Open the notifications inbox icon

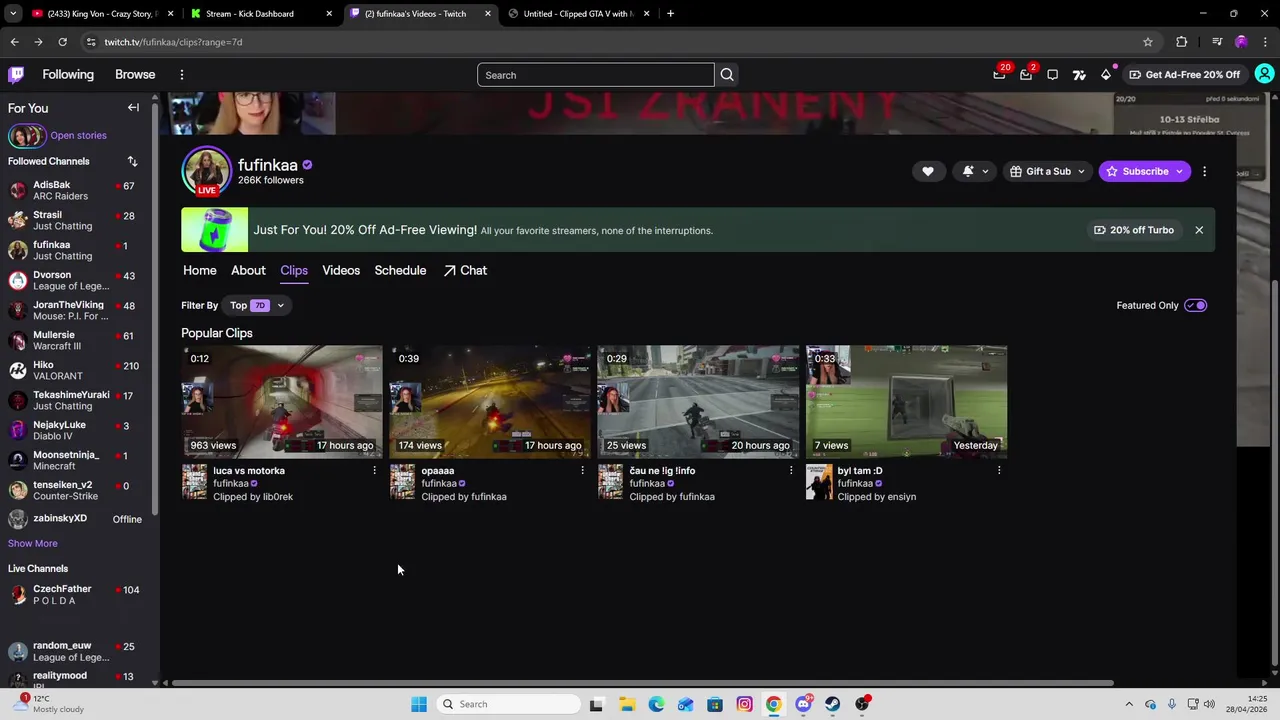(1026, 74)
